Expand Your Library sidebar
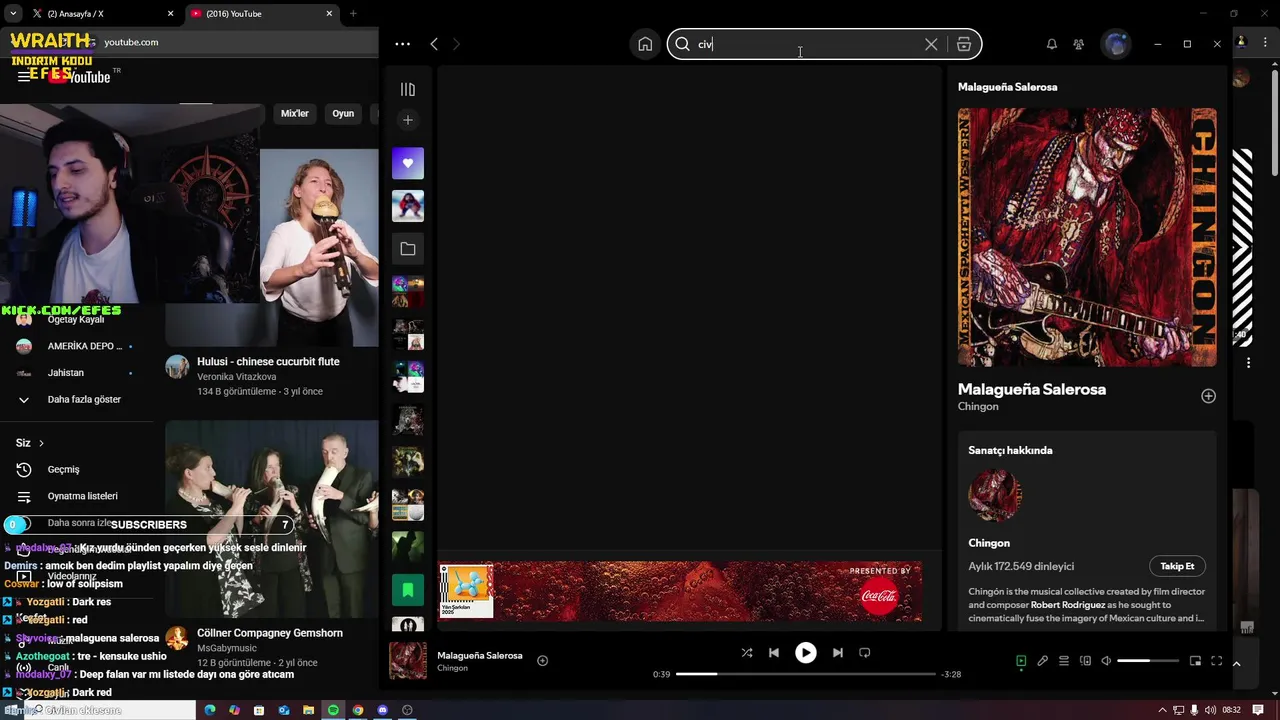Screen dimensions: 1280x720 [408, 89]
